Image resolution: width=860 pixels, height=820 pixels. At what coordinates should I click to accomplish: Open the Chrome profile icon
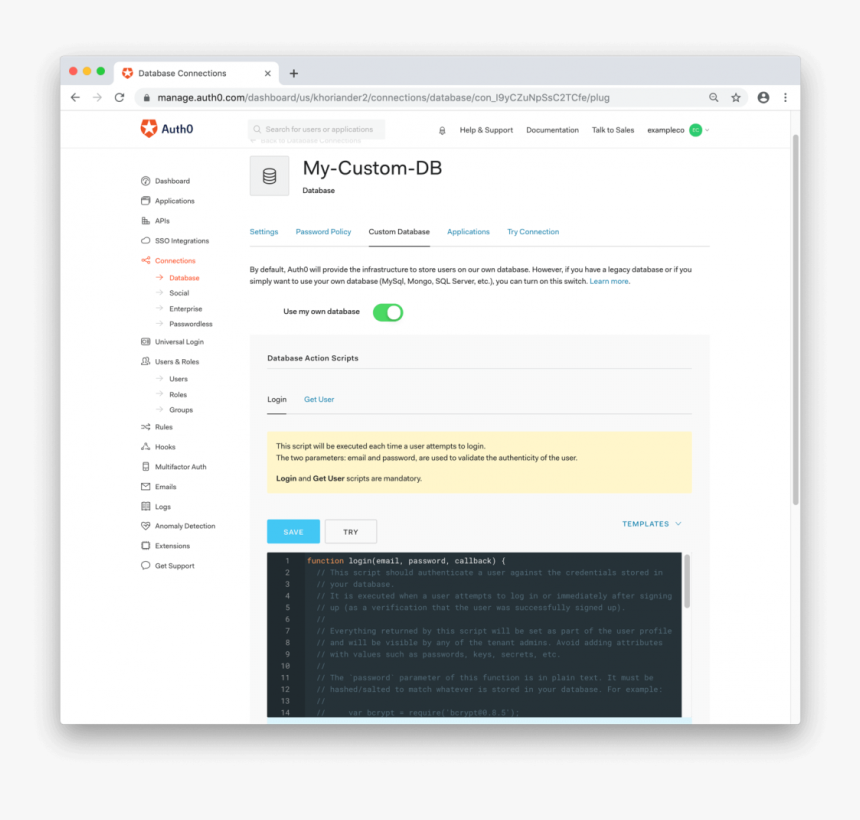click(763, 98)
